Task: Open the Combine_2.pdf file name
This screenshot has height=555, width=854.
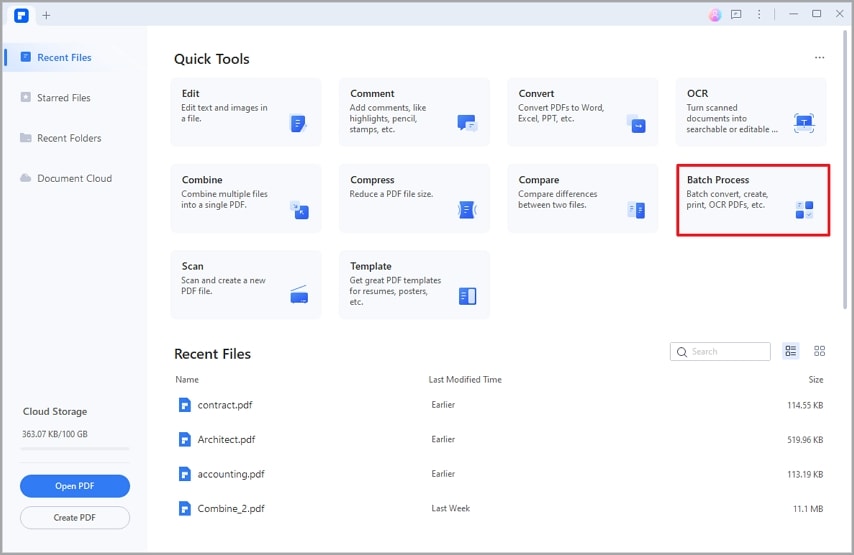Action: [x=231, y=508]
